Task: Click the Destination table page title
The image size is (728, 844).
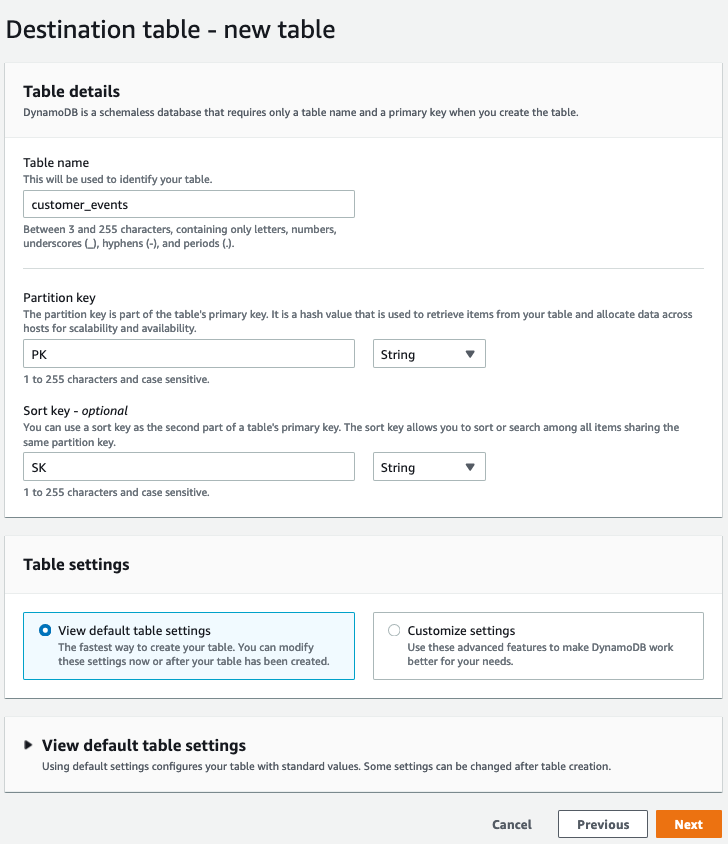Action: [x=170, y=29]
